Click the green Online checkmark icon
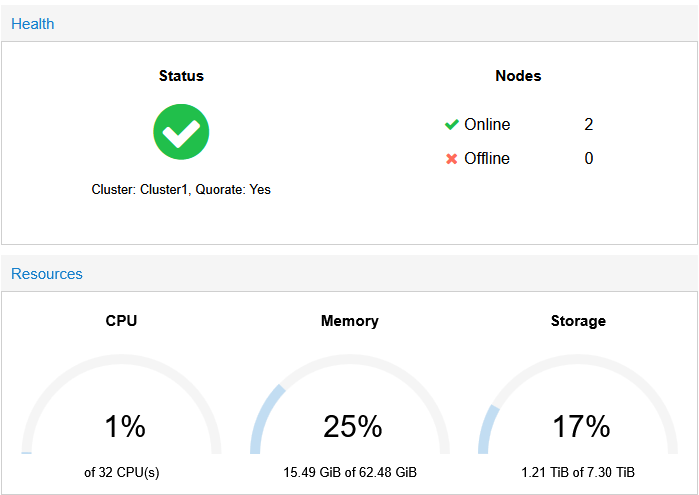699x495 pixels. pos(451,125)
